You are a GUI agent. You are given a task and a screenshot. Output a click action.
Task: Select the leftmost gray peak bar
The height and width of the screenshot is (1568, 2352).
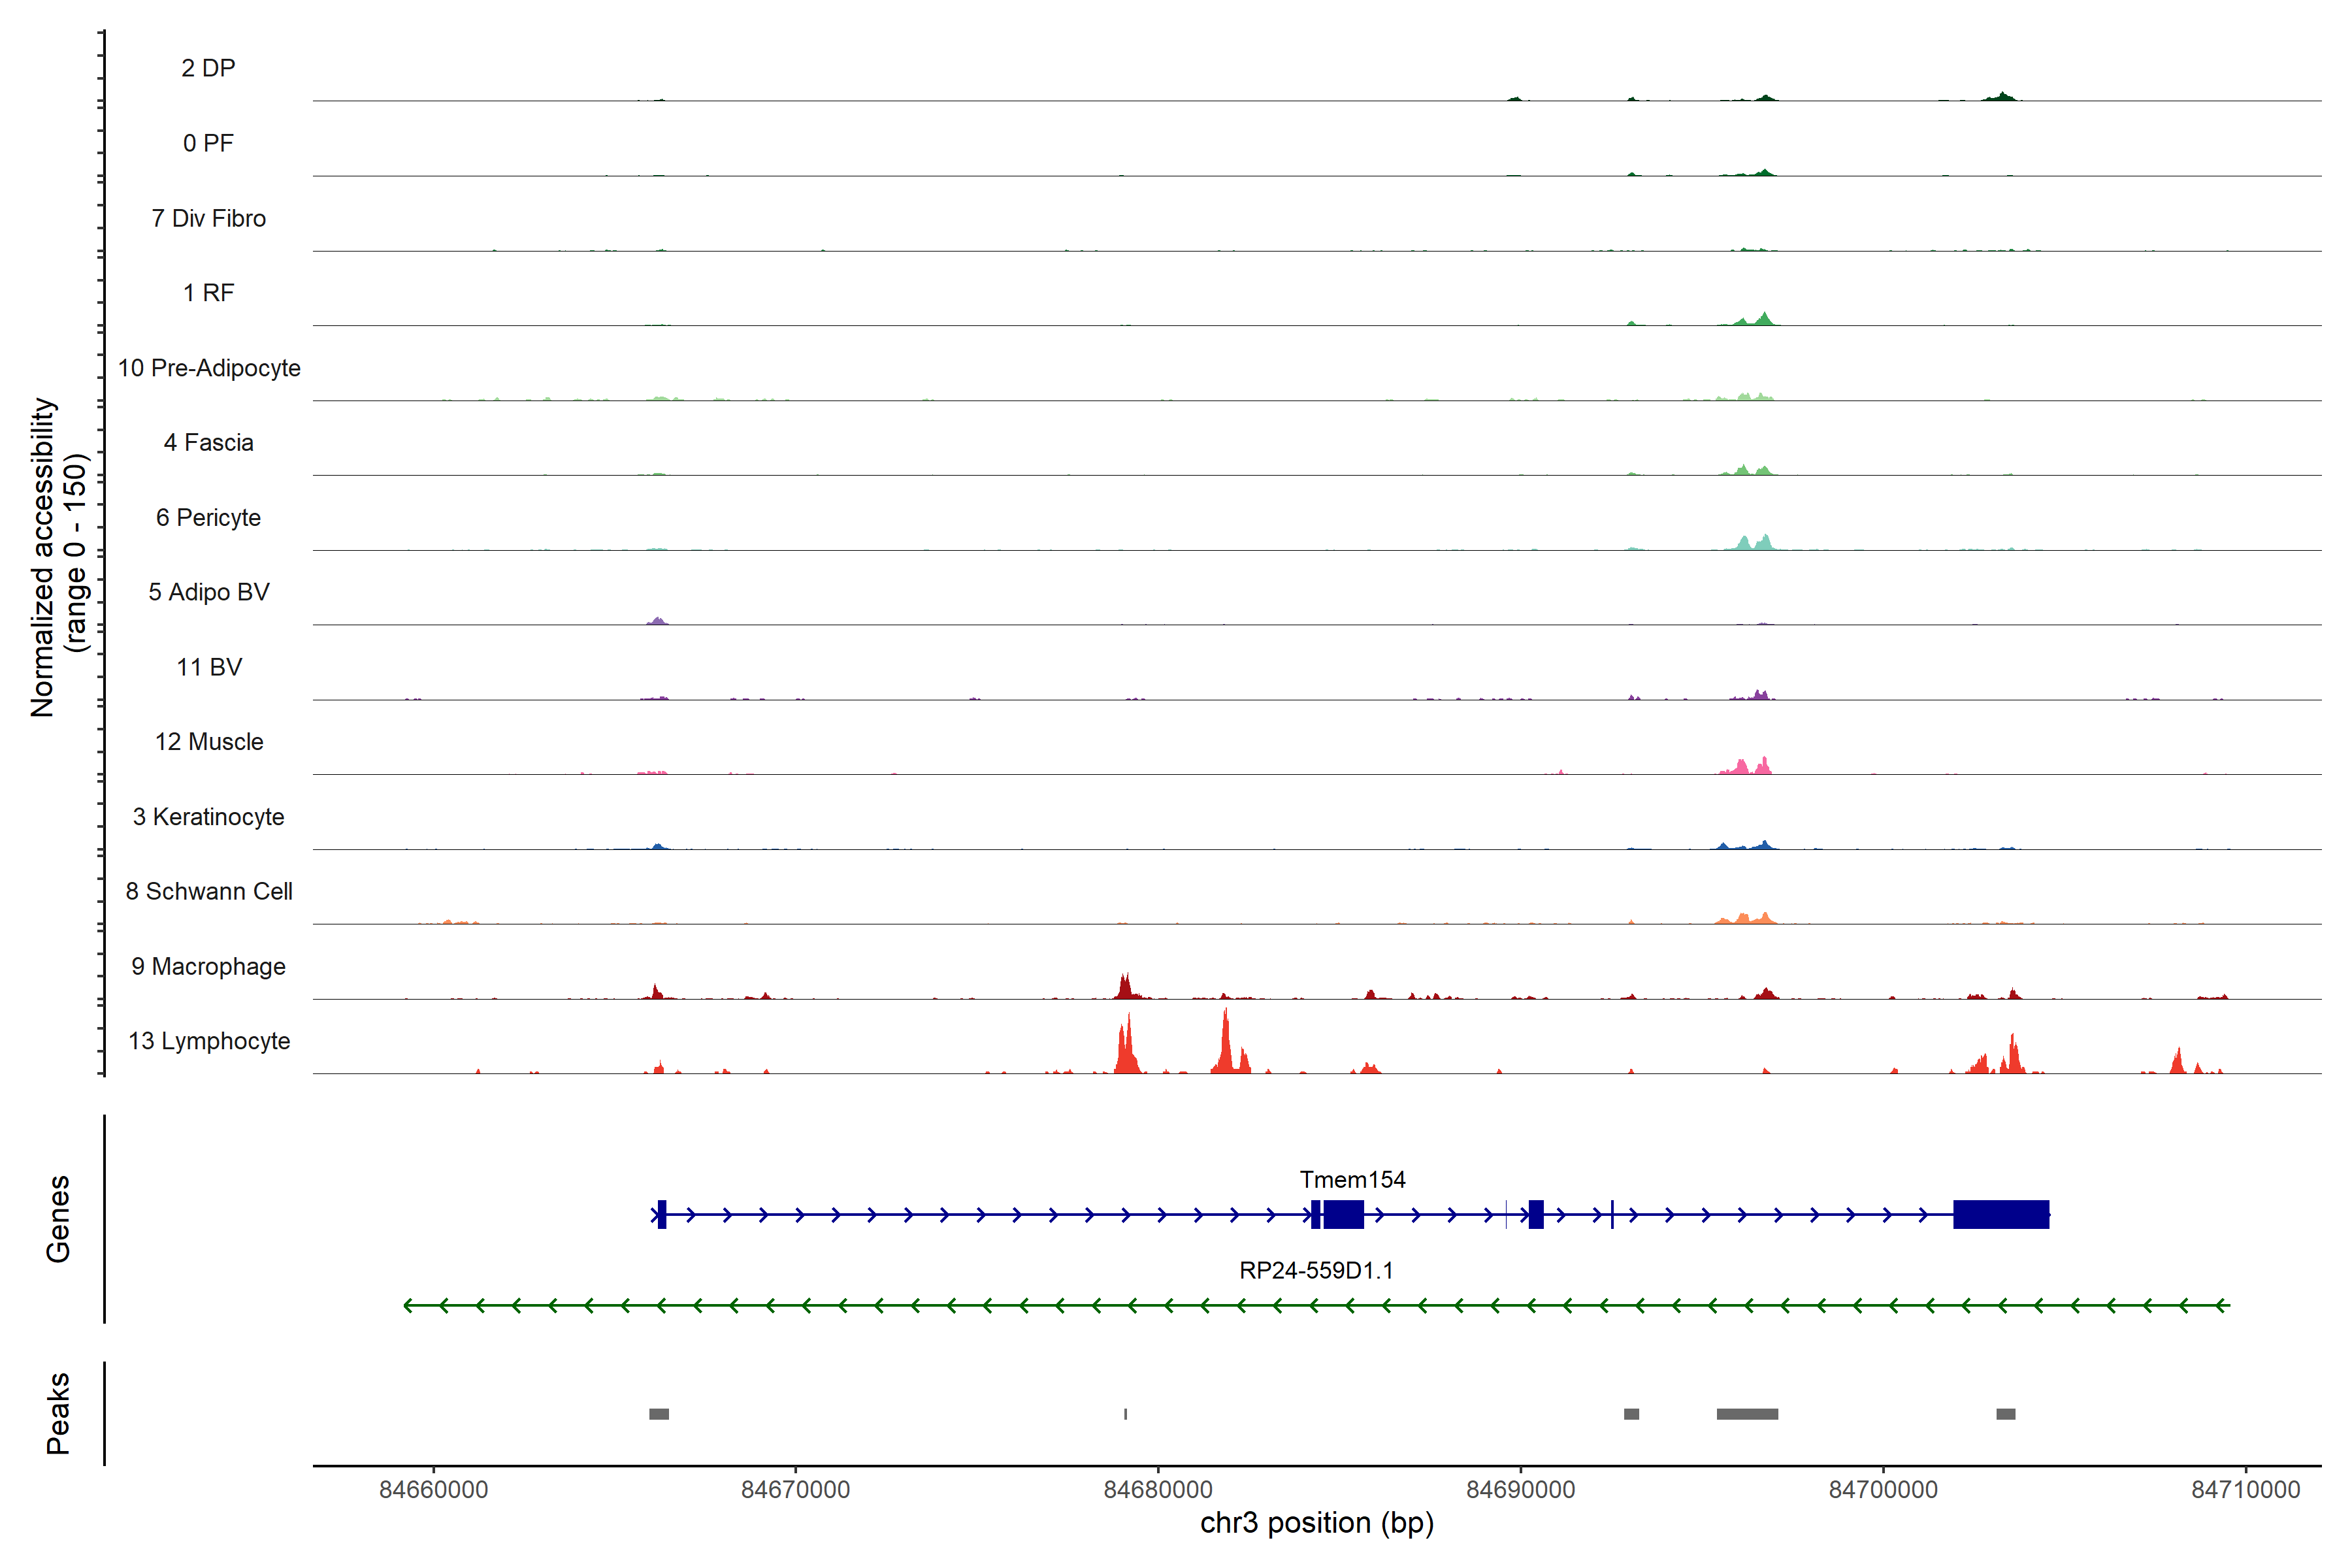[659, 1414]
